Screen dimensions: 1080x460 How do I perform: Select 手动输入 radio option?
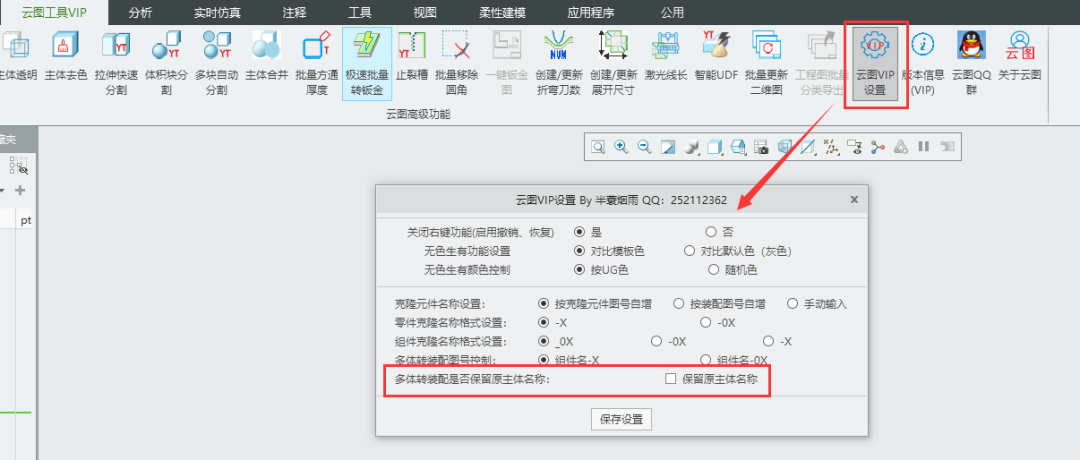pyautogui.click(x=792, y=304)
